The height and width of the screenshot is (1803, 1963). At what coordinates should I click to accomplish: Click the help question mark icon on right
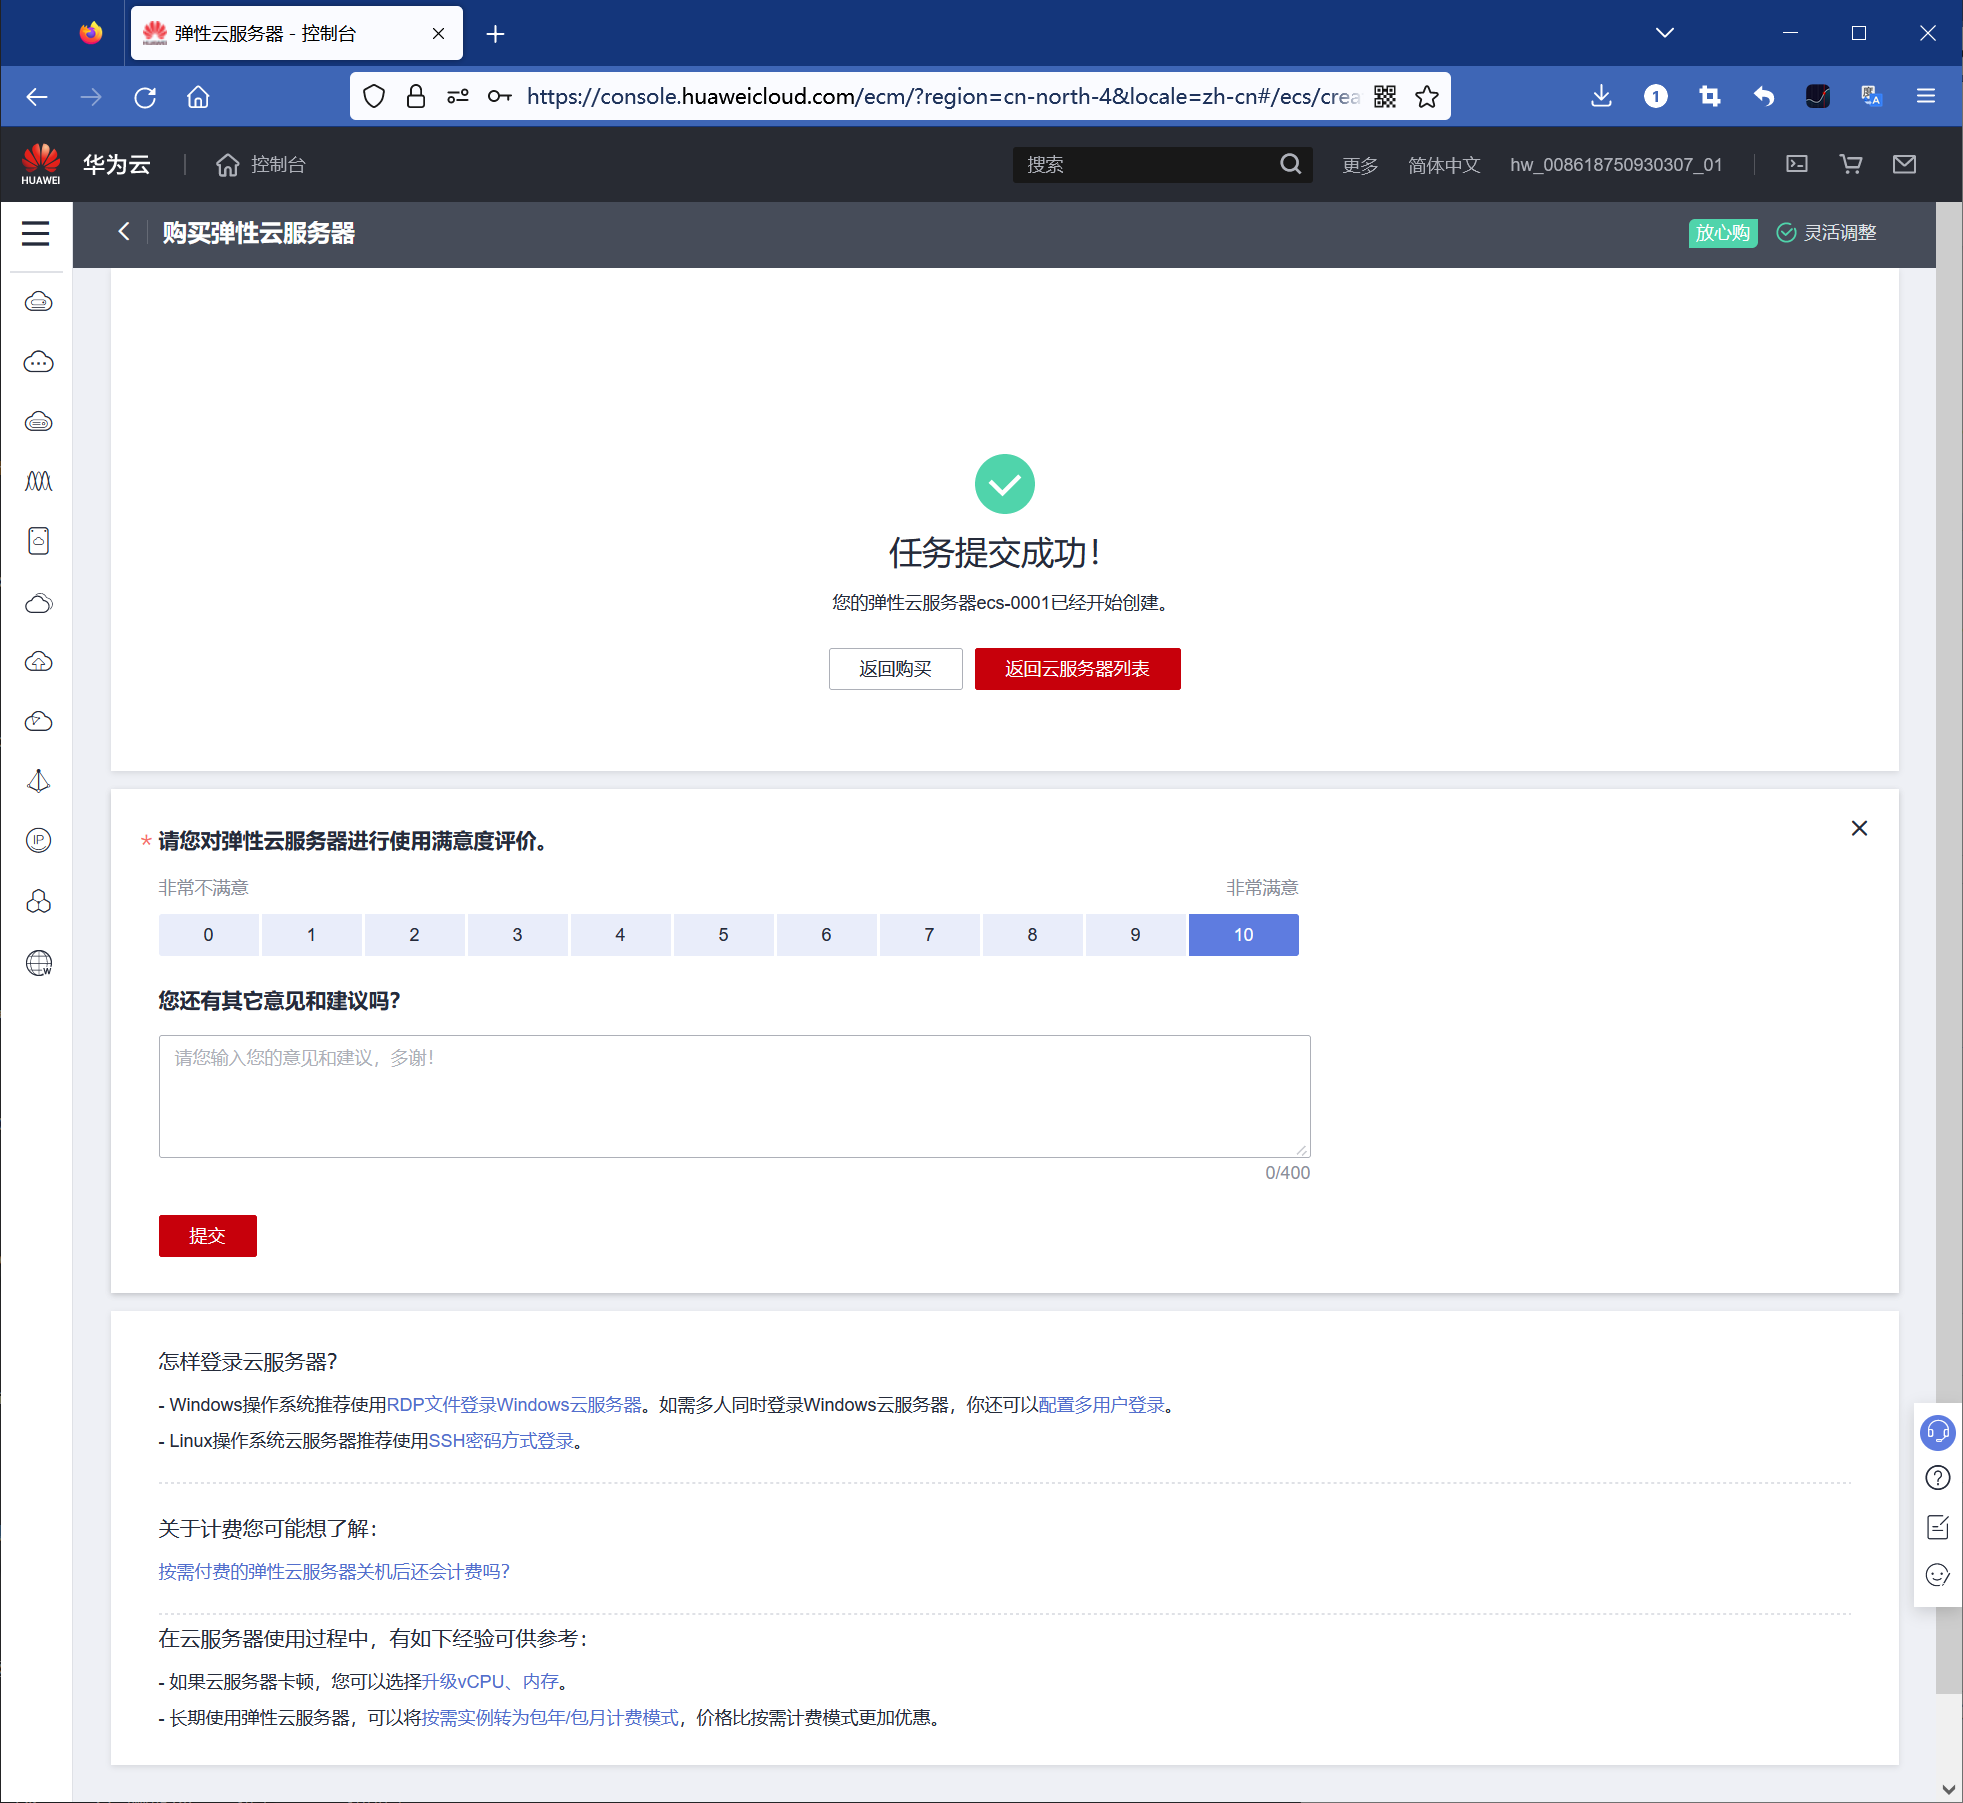click(1938, 1477)
